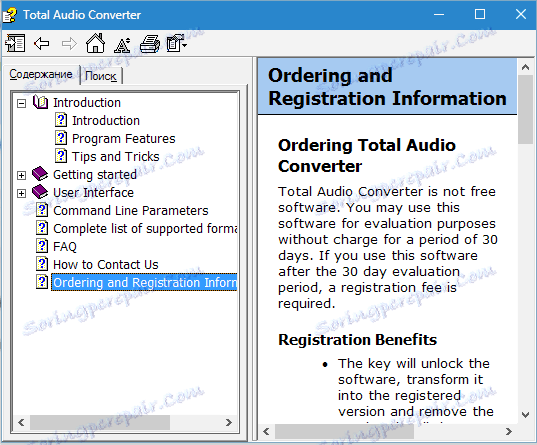The height and width of the screenshot is (445, 537).
Task: Open the Home page house icon
Action: [x=95, y=43]
